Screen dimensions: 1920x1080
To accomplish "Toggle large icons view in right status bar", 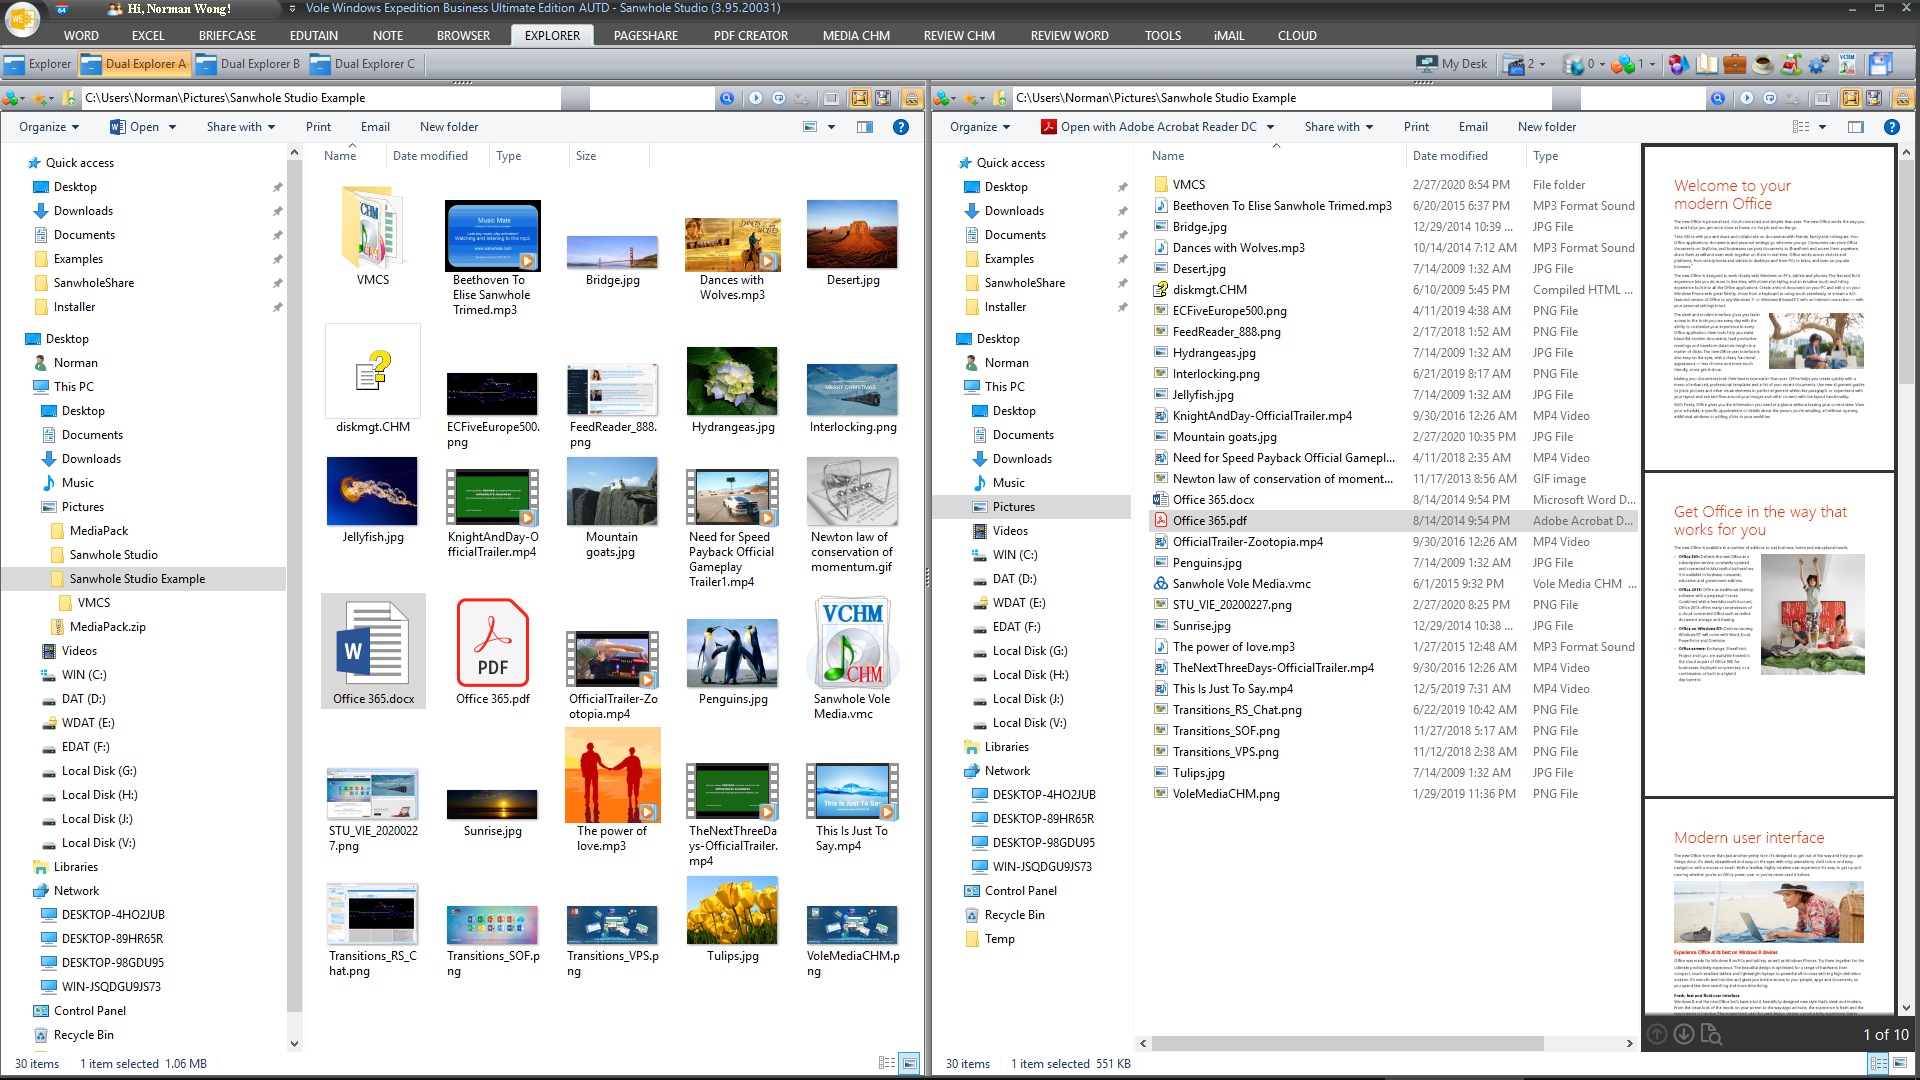I will pyautogui.click(x=1900, y=1063).
